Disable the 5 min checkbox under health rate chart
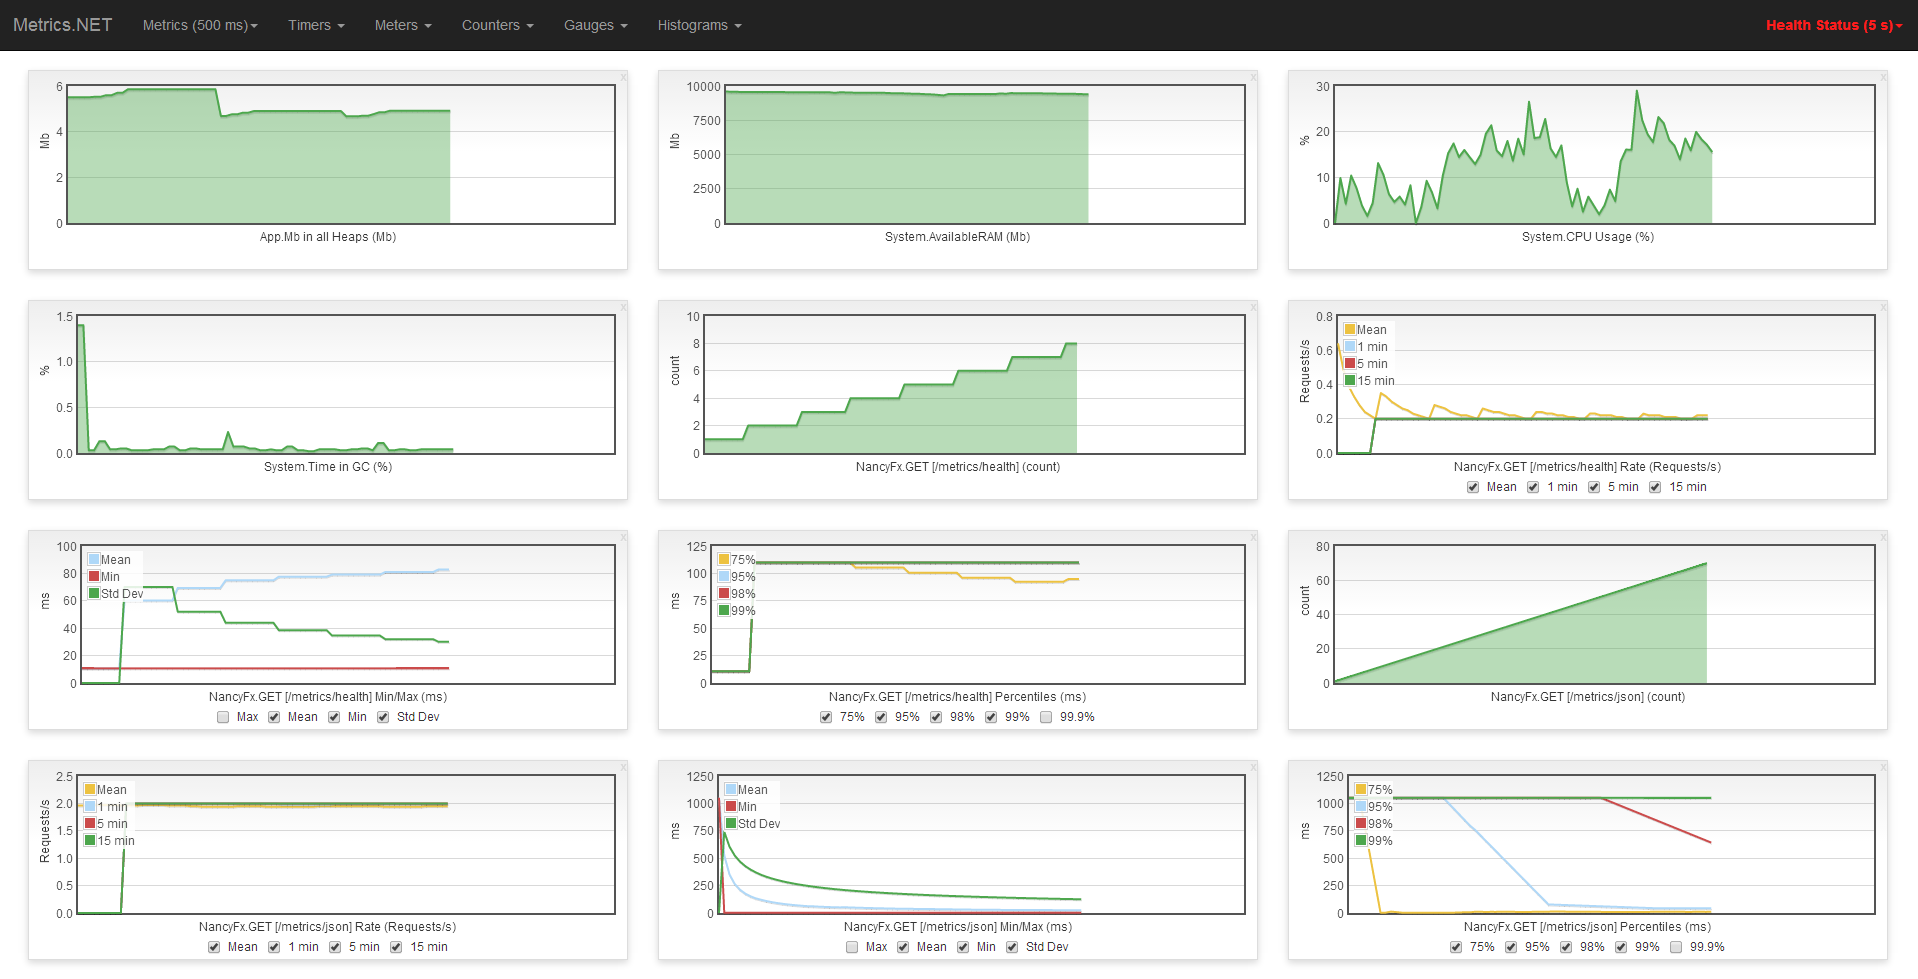The width and height of the screenshot is (1918, 979). pos(1593,487)
